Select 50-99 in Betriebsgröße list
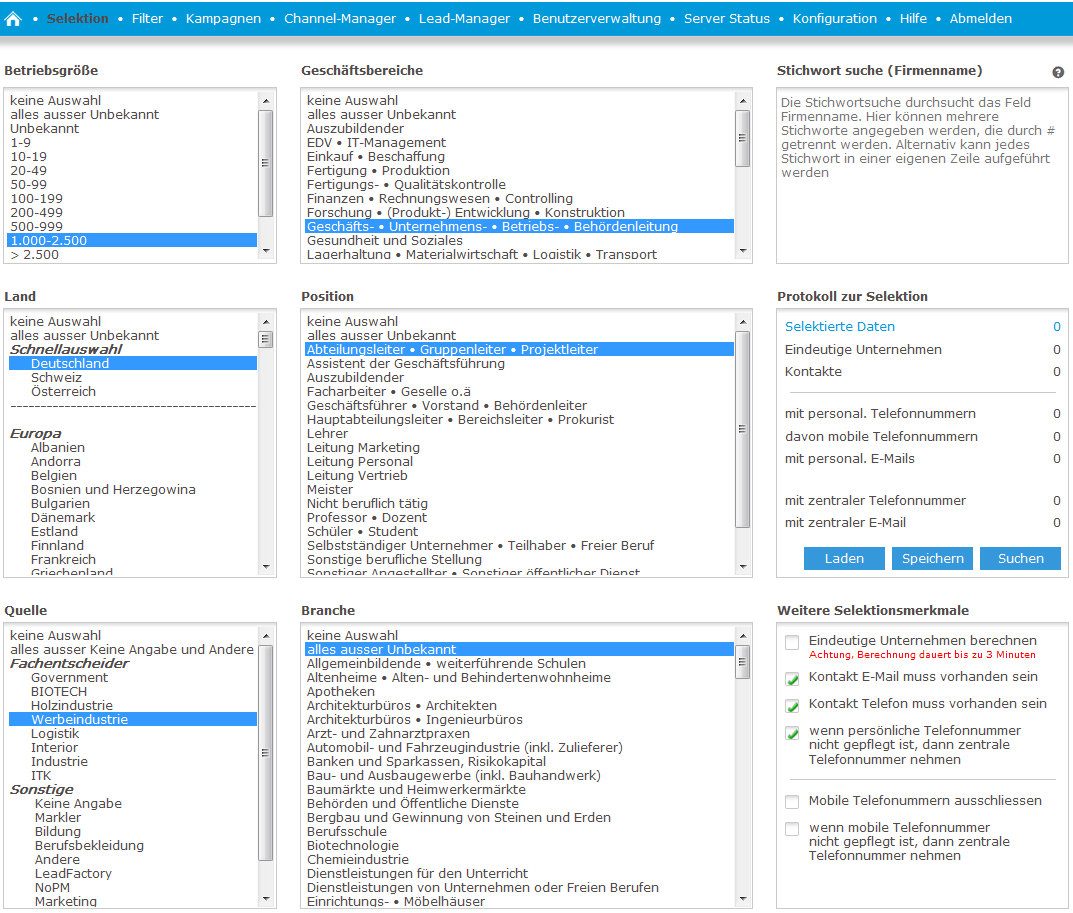This screenshot has width=1073, height=913. [132, 185]
